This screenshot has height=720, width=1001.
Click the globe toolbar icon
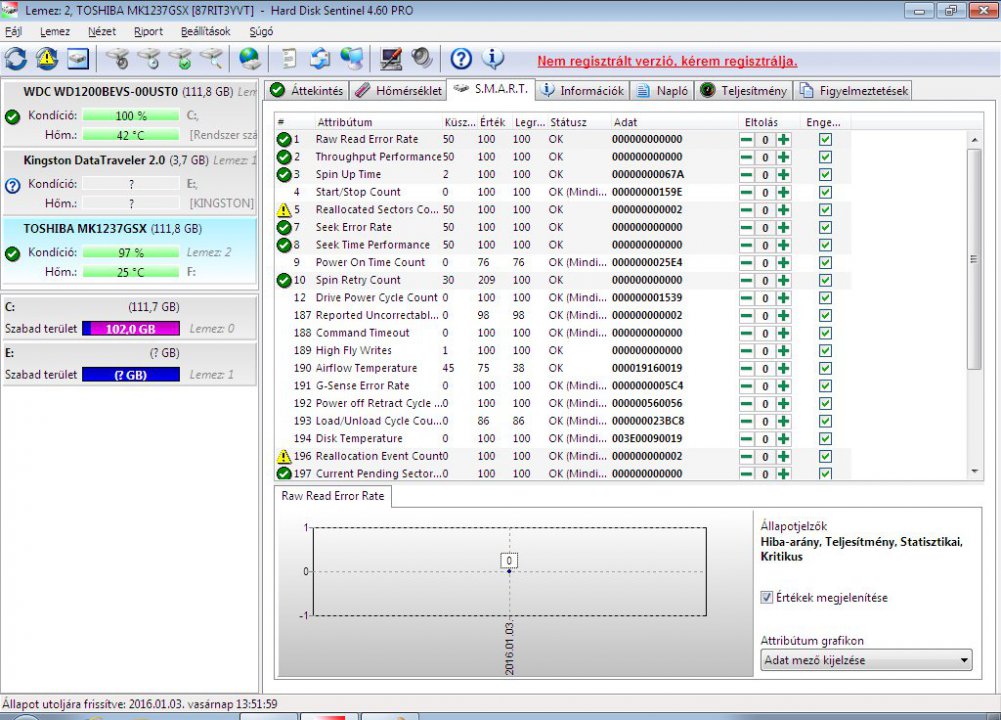tap(250, 59)
